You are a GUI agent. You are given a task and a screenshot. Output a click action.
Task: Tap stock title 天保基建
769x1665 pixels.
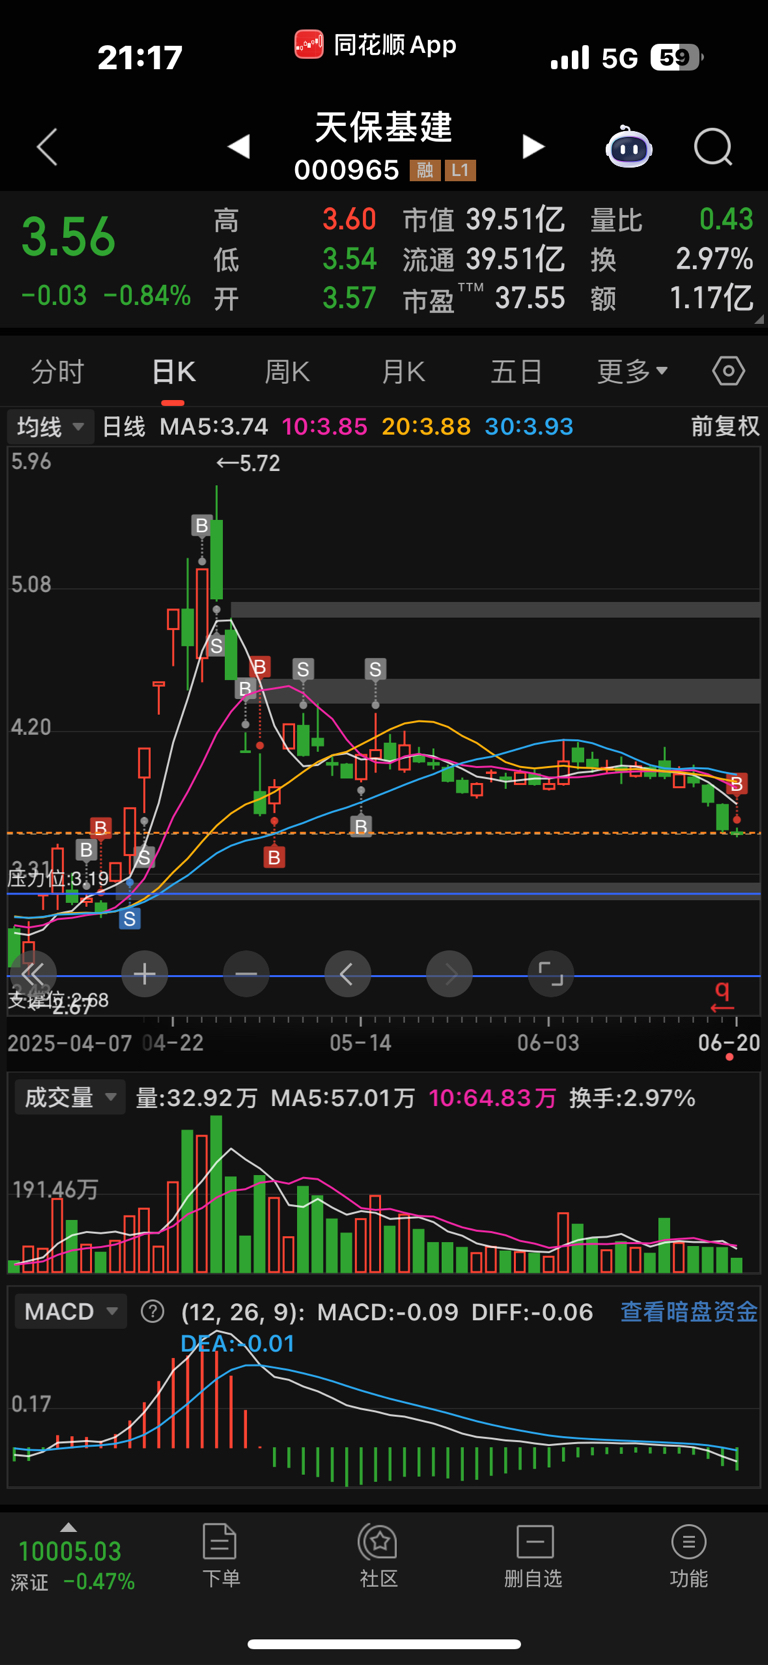coord(384,127)
